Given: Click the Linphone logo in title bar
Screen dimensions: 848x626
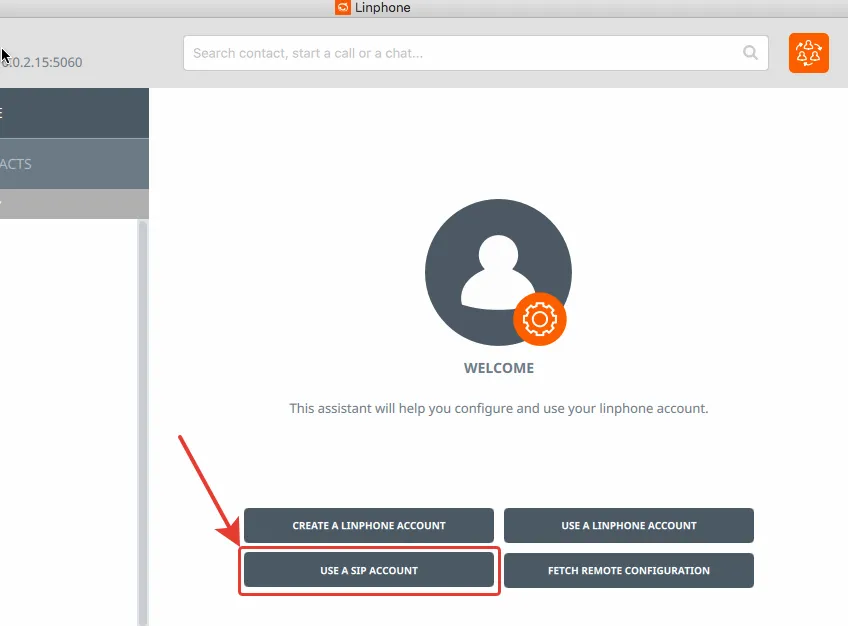Looking at the screenshot, I should (343, 8).
